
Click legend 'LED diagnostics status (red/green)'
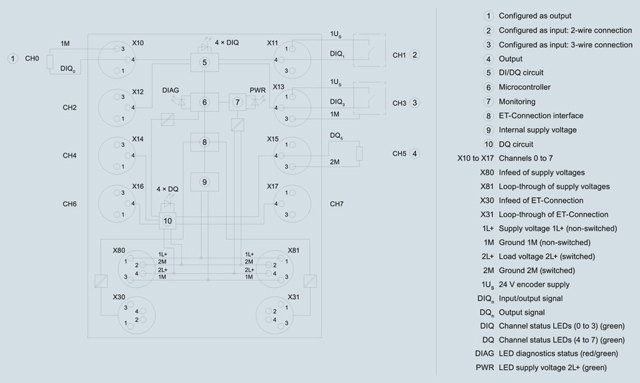click(558, 353)
